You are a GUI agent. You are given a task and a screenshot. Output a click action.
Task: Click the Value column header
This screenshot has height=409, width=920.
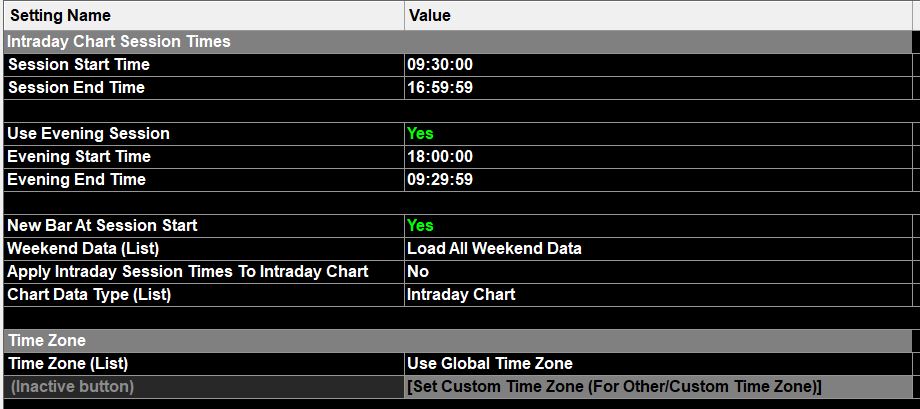coord(430,15)
